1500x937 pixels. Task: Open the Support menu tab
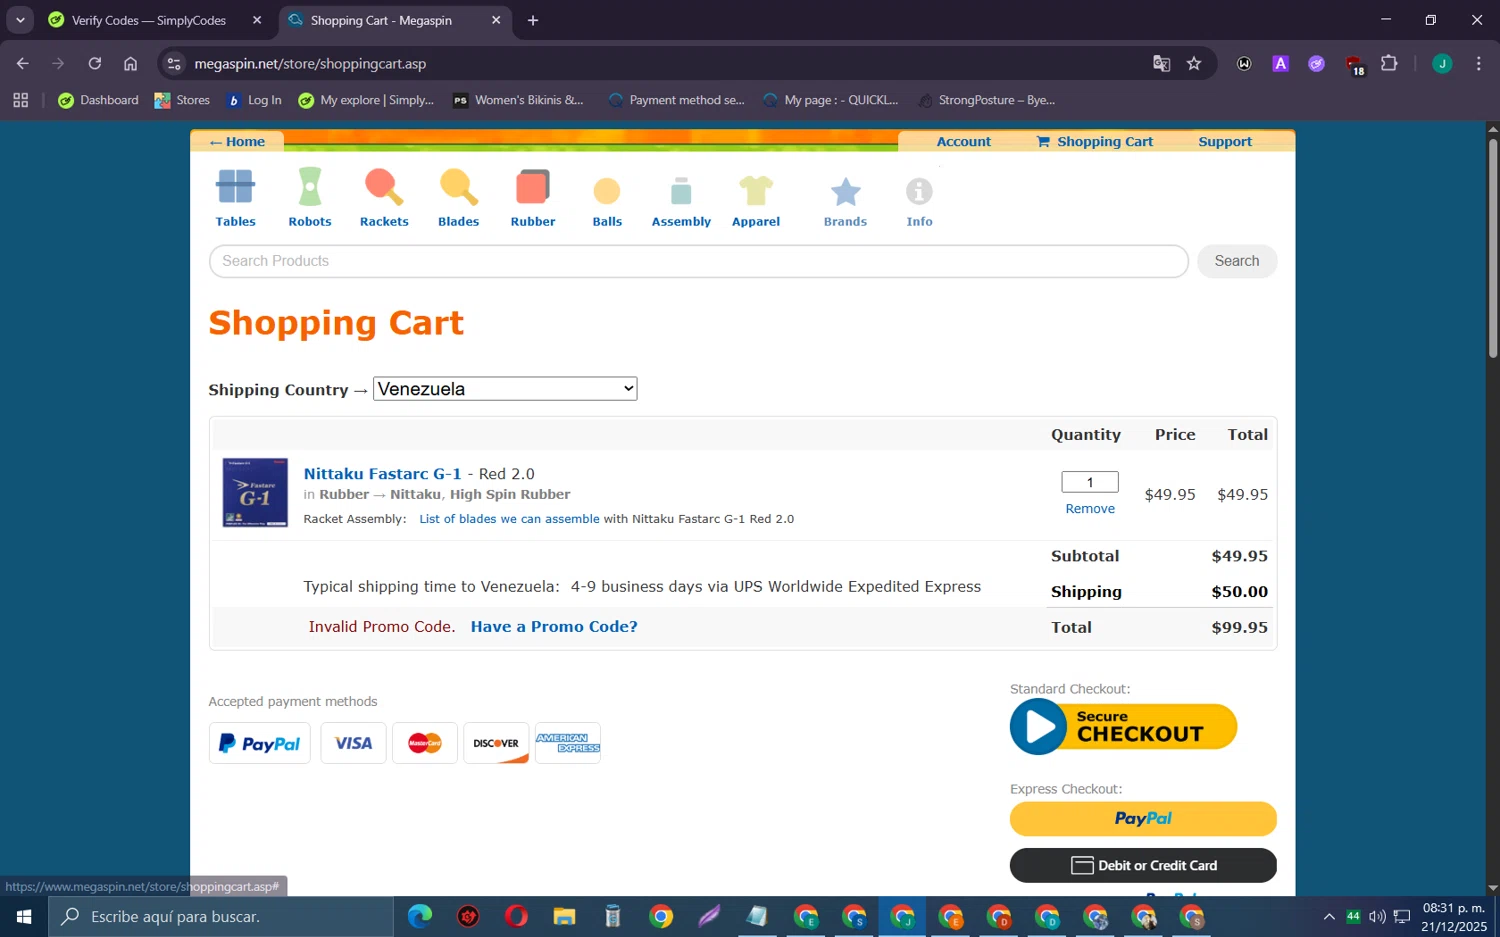click(1225, 142)
